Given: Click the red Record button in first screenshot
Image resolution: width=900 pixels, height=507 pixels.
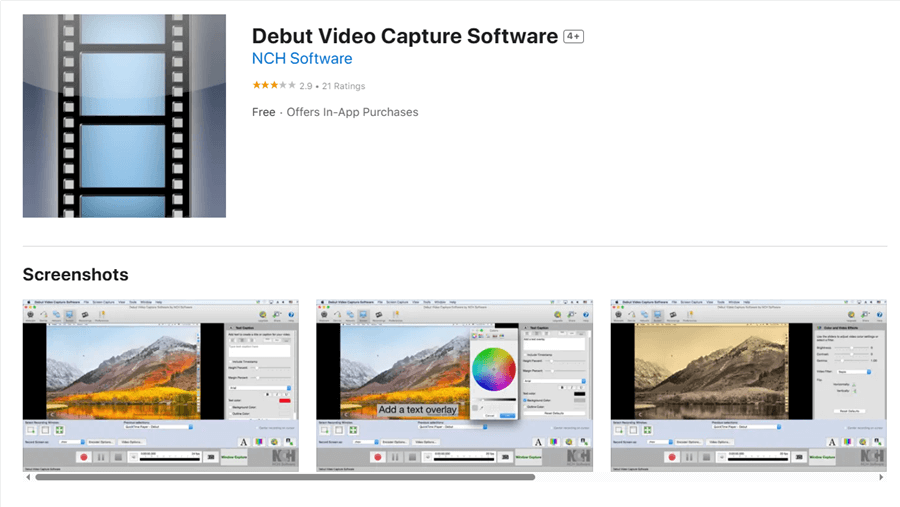Looking at the screenshot, I should tap(84, 457).
